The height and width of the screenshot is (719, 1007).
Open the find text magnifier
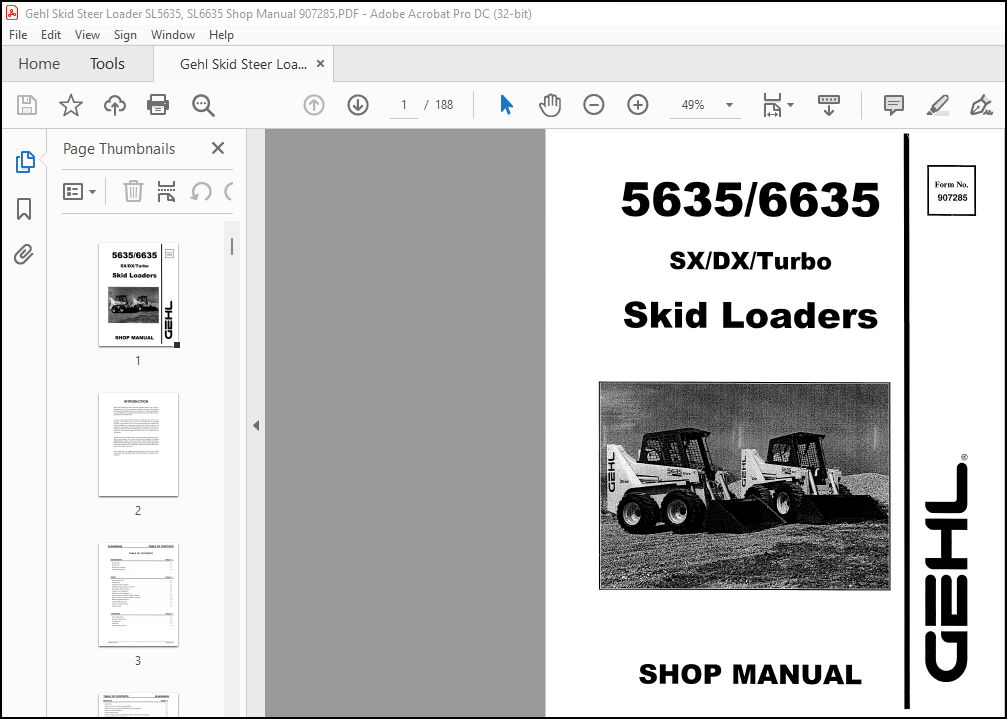click(203, 105)
